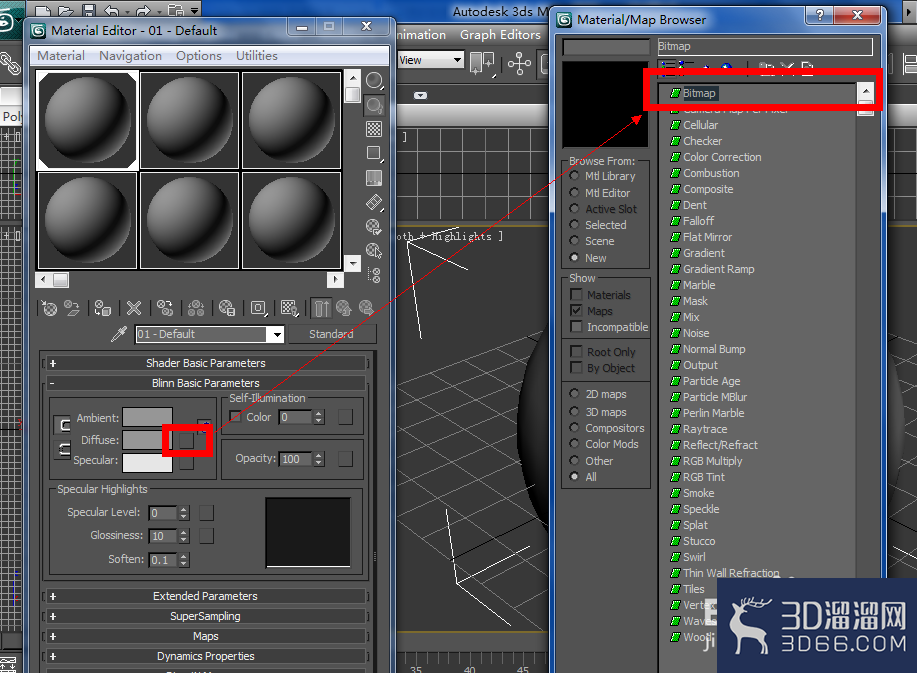Click Assign Material to Selection icon

click(x=103, y=308)
